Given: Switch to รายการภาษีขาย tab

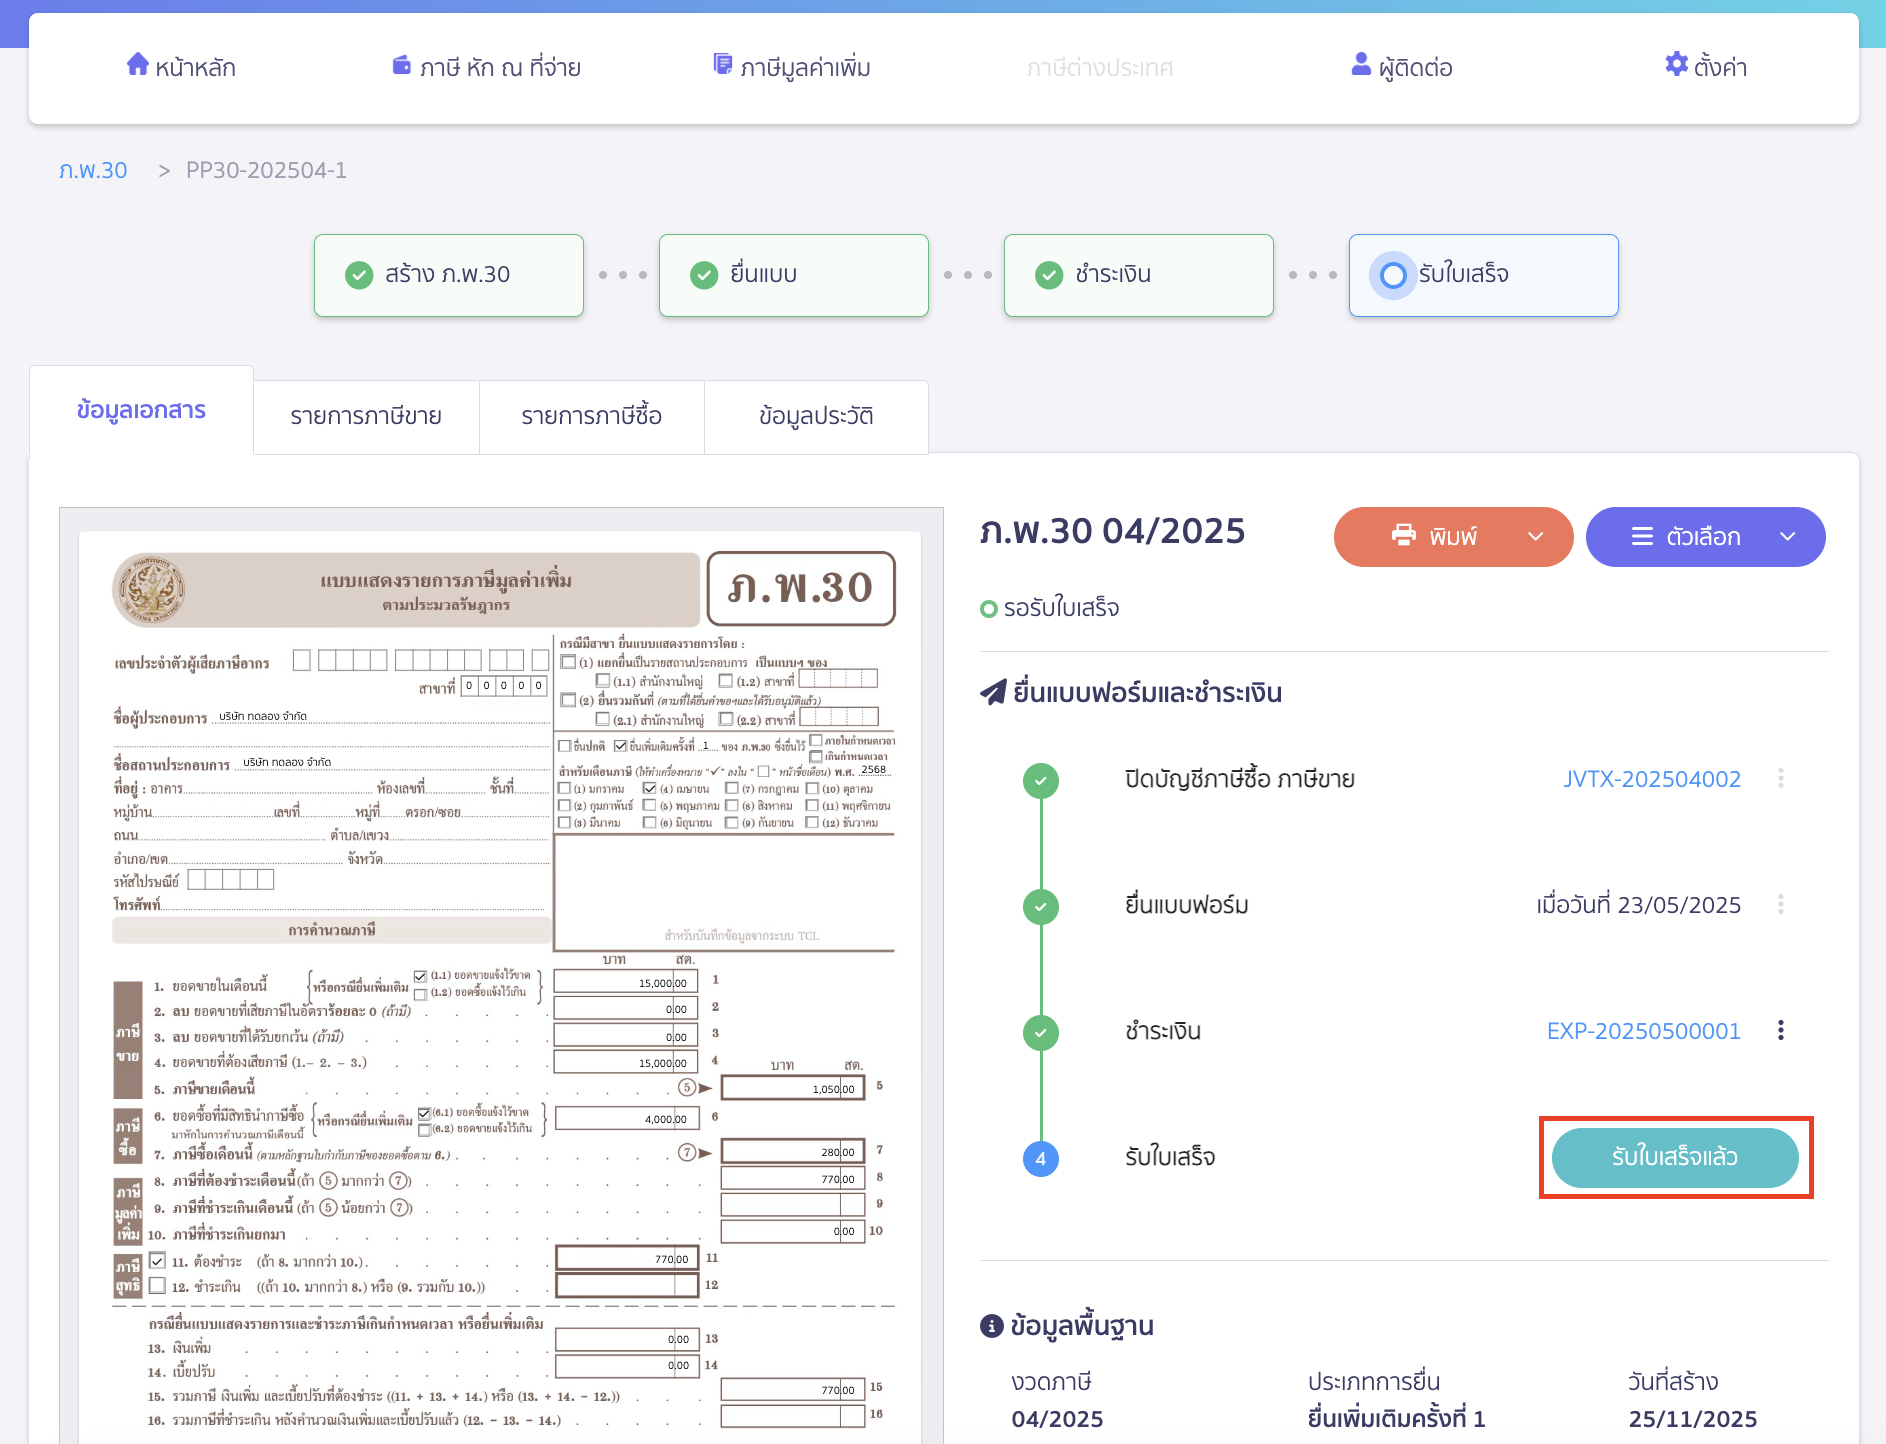Looking at the screenshot, I should click(x=366, y=417).
